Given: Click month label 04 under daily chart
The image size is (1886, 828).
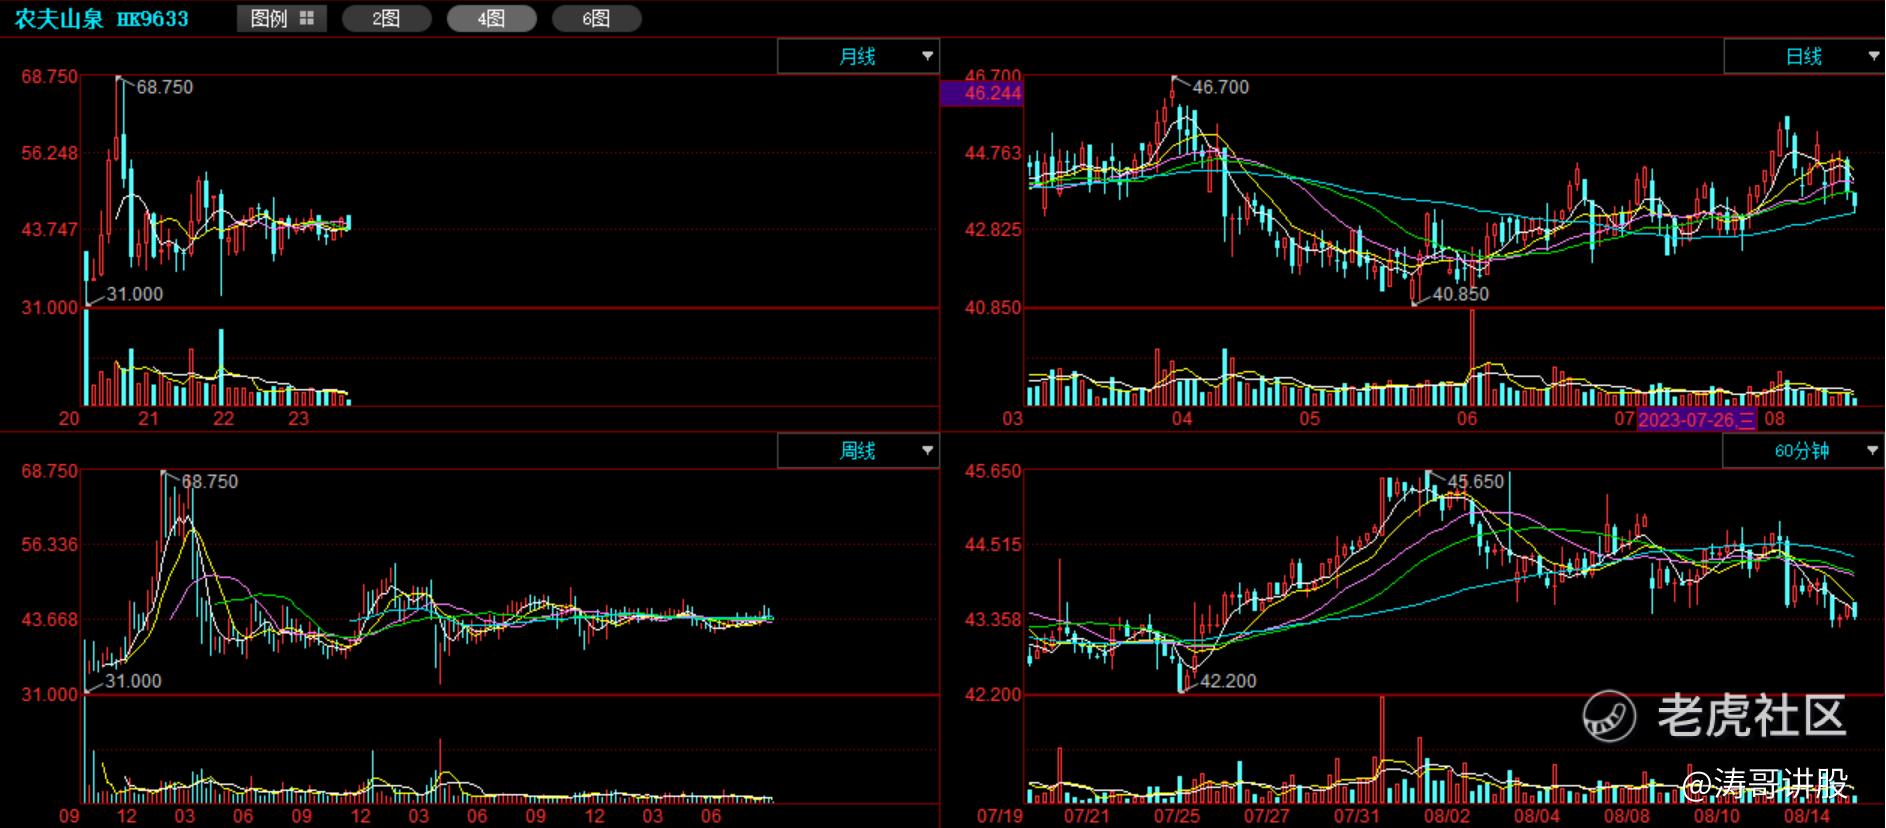Looking at the screenshot, I should [x=1182, y=419].
